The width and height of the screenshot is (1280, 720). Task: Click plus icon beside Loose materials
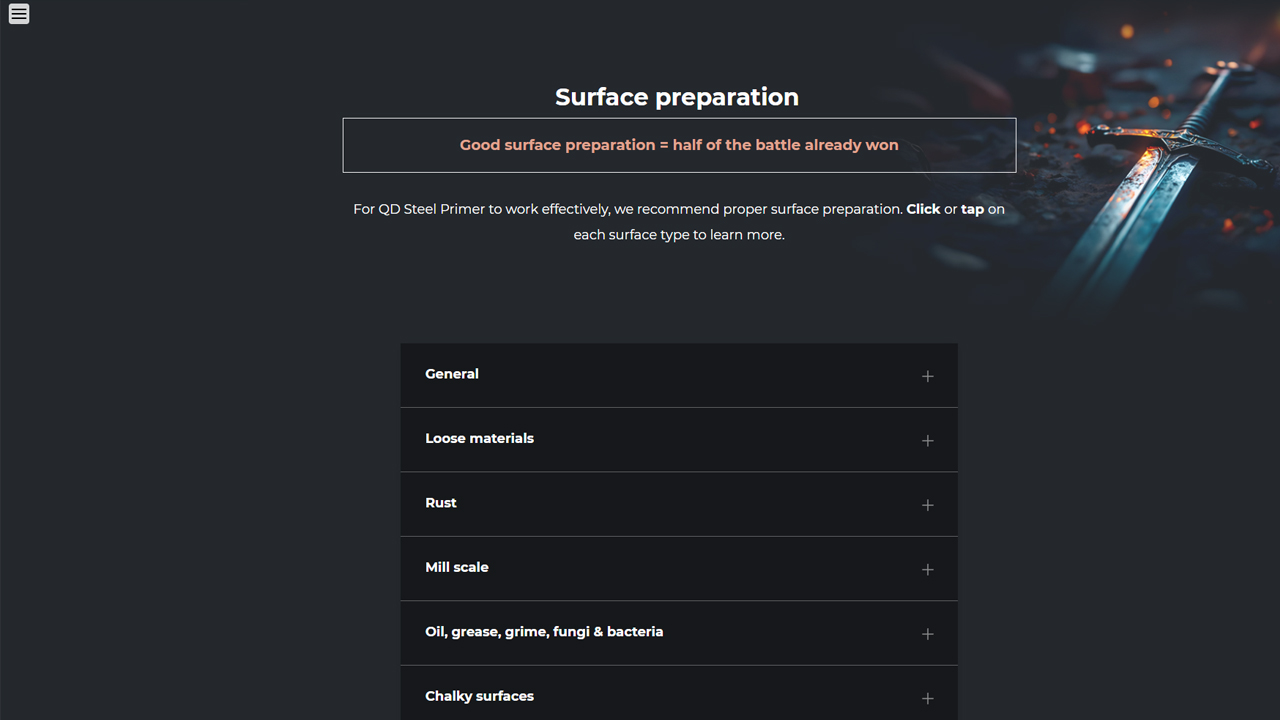[x=927, y=441]
